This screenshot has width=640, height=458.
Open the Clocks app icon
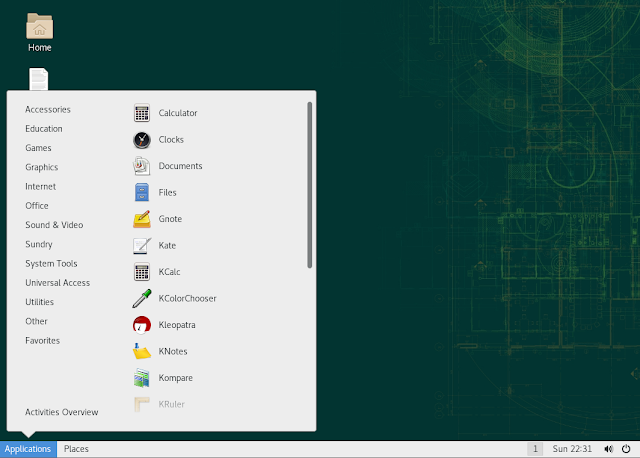click(142, 140)
